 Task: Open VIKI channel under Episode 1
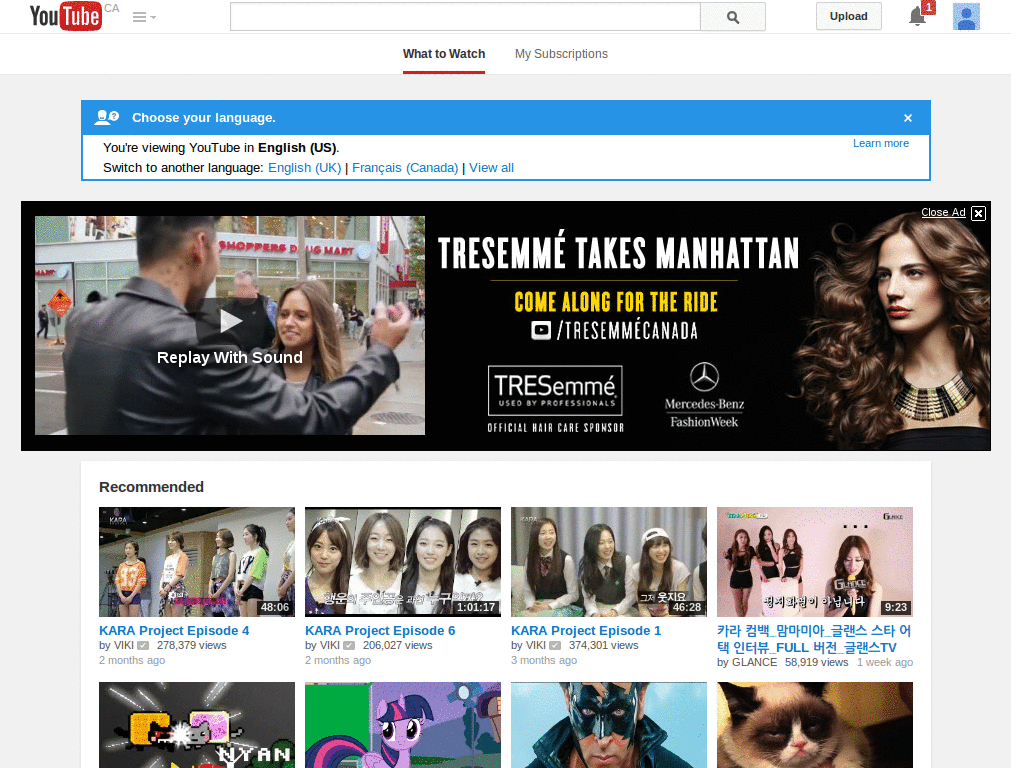[535, 645]
